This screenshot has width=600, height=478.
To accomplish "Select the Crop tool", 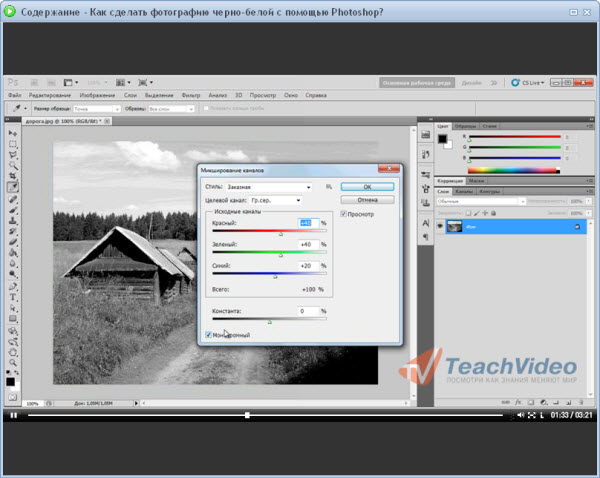I will [13, 176].
